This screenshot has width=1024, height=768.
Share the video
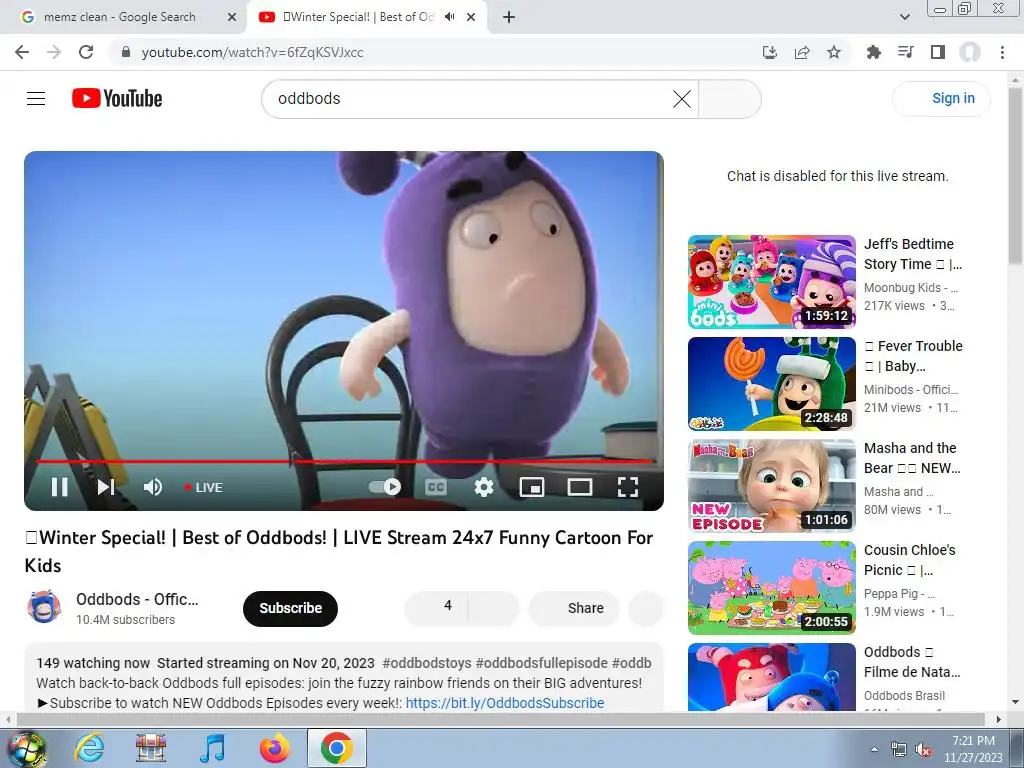tap(575, 608)
